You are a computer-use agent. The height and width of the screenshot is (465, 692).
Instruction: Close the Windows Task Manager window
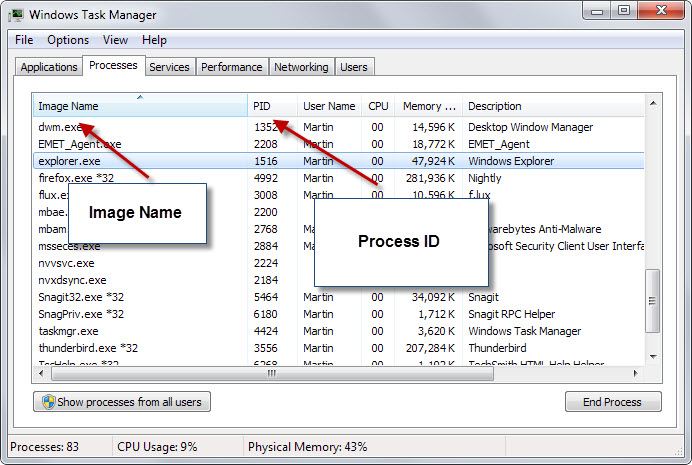tap(661, 11)
